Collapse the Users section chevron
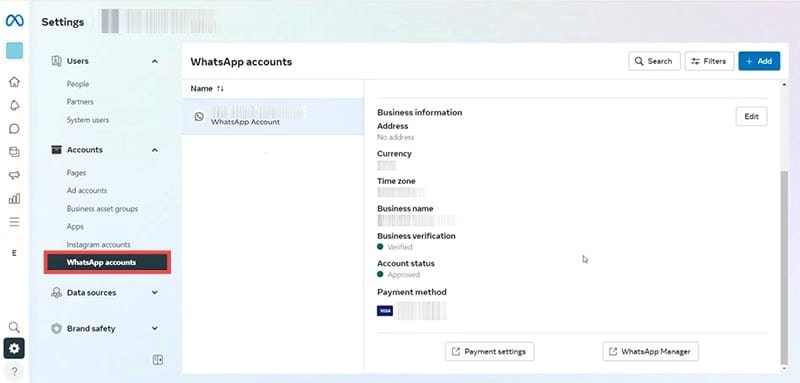The height and width of the screenshot is (383, 800). tap(155, 61)
